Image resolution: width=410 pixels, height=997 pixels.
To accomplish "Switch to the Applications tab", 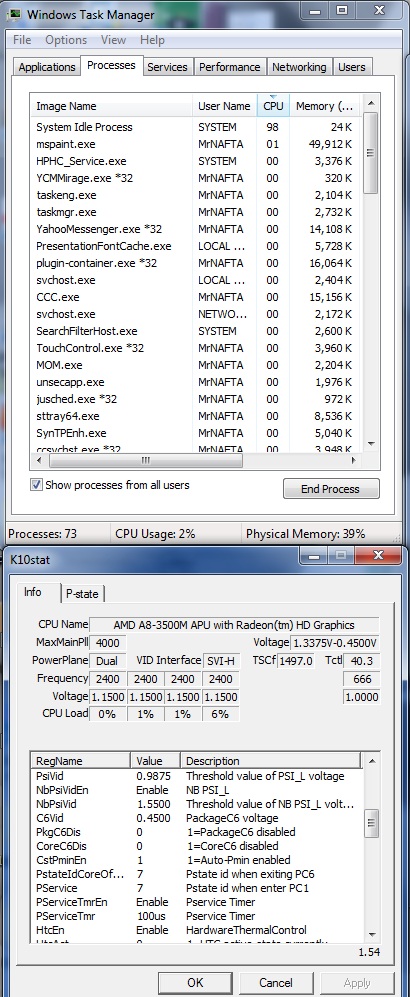I will [47, 67].
